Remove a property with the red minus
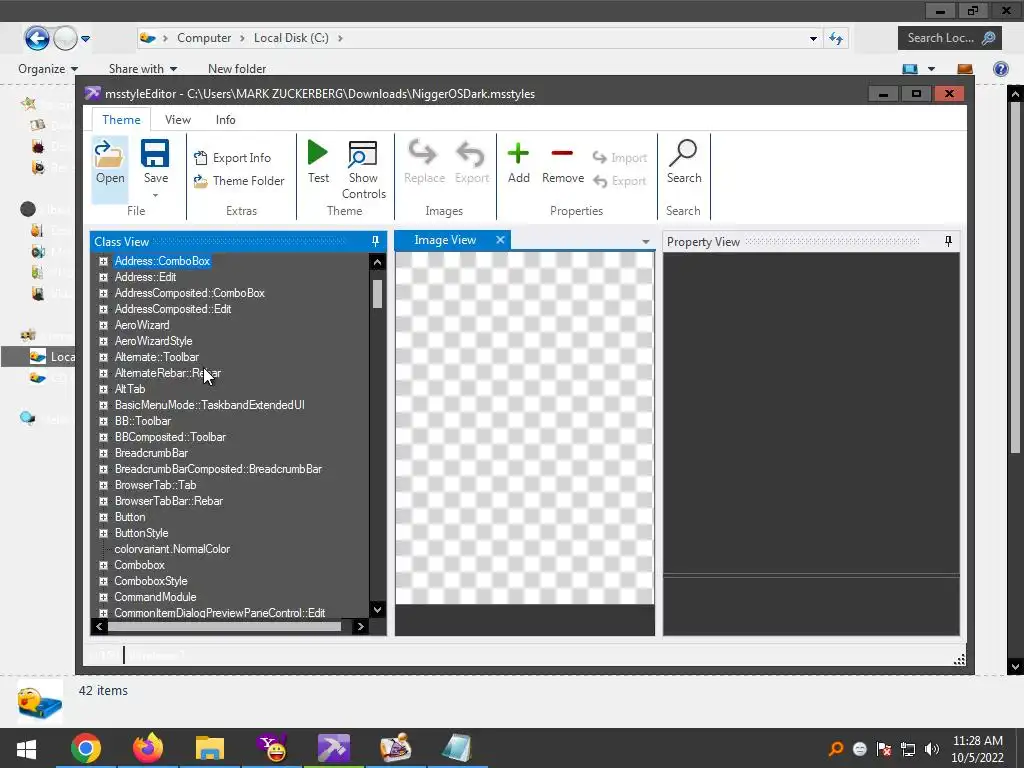 [x=562, y=154]
